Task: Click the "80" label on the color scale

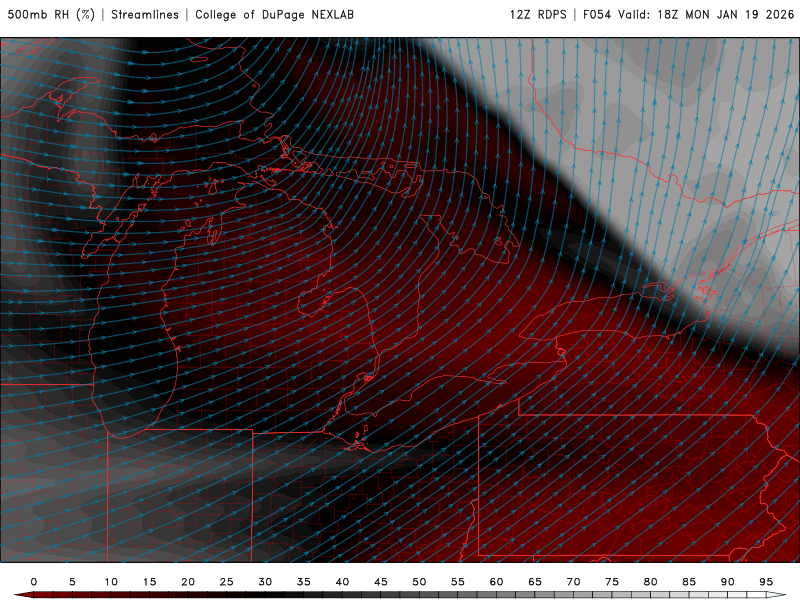Action: (651, 582)
